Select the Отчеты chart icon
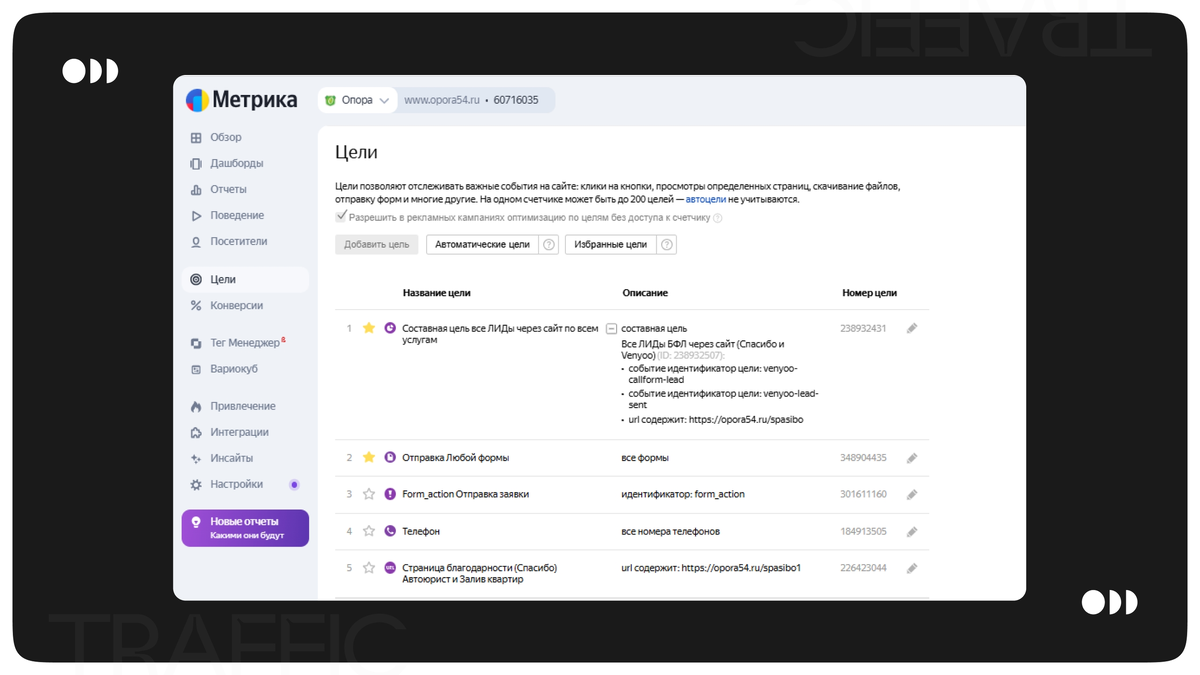 click(x=196, y=190)
